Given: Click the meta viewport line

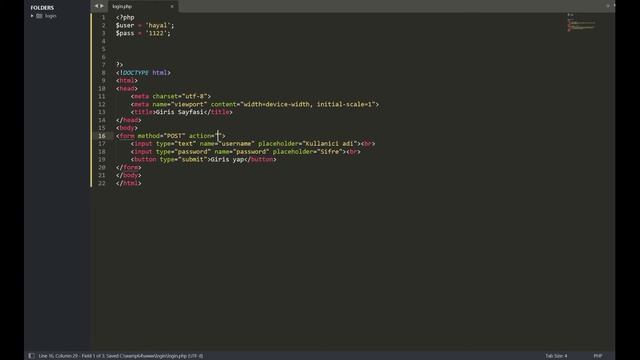Looking at the screenshot, I should [255, 104].
